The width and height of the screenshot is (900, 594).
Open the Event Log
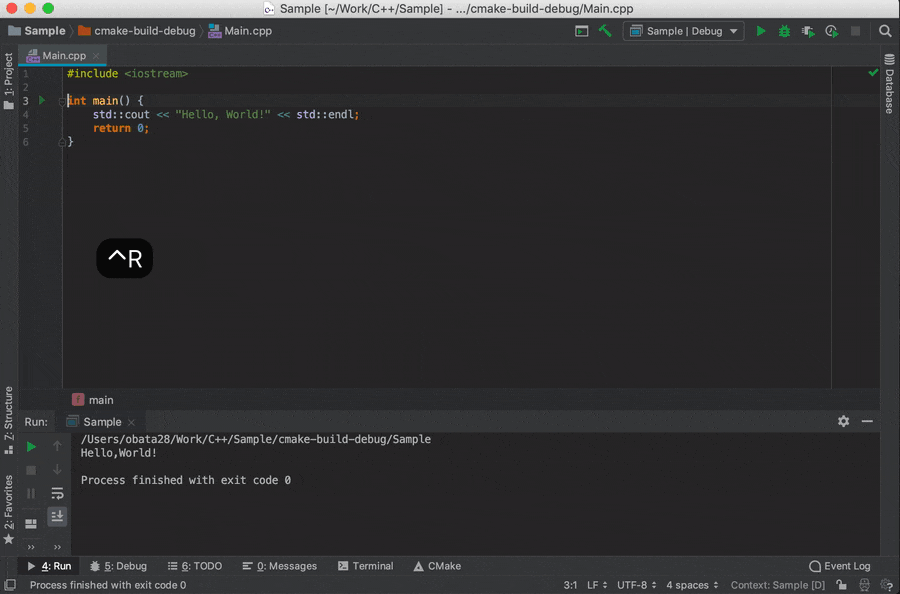(x=840, y=566)
